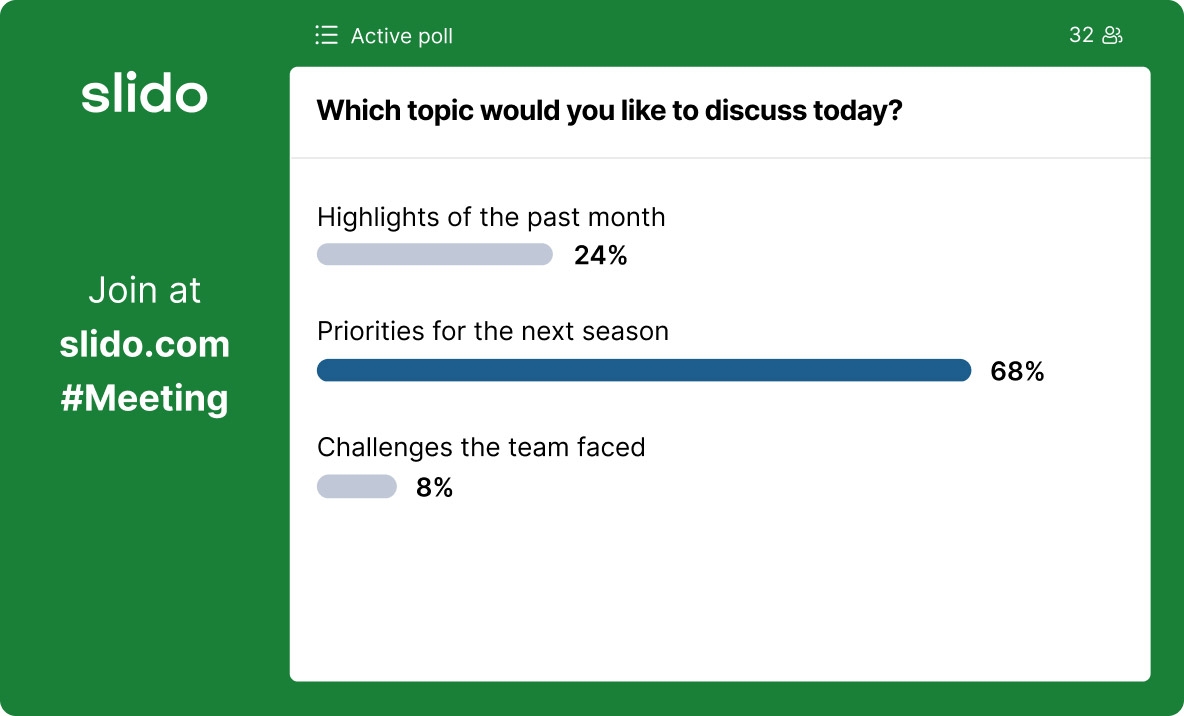Click the slido.com join link

tap(145, 345)
